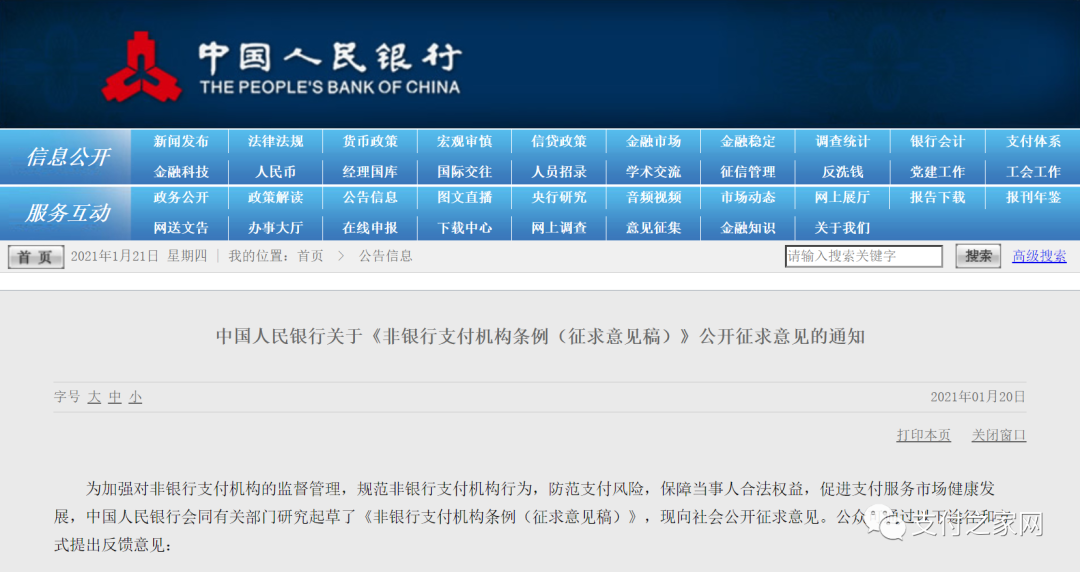This screenshot has width=1080, height=572.
Task: Open 关于我们 page
Action: (842, 227)
